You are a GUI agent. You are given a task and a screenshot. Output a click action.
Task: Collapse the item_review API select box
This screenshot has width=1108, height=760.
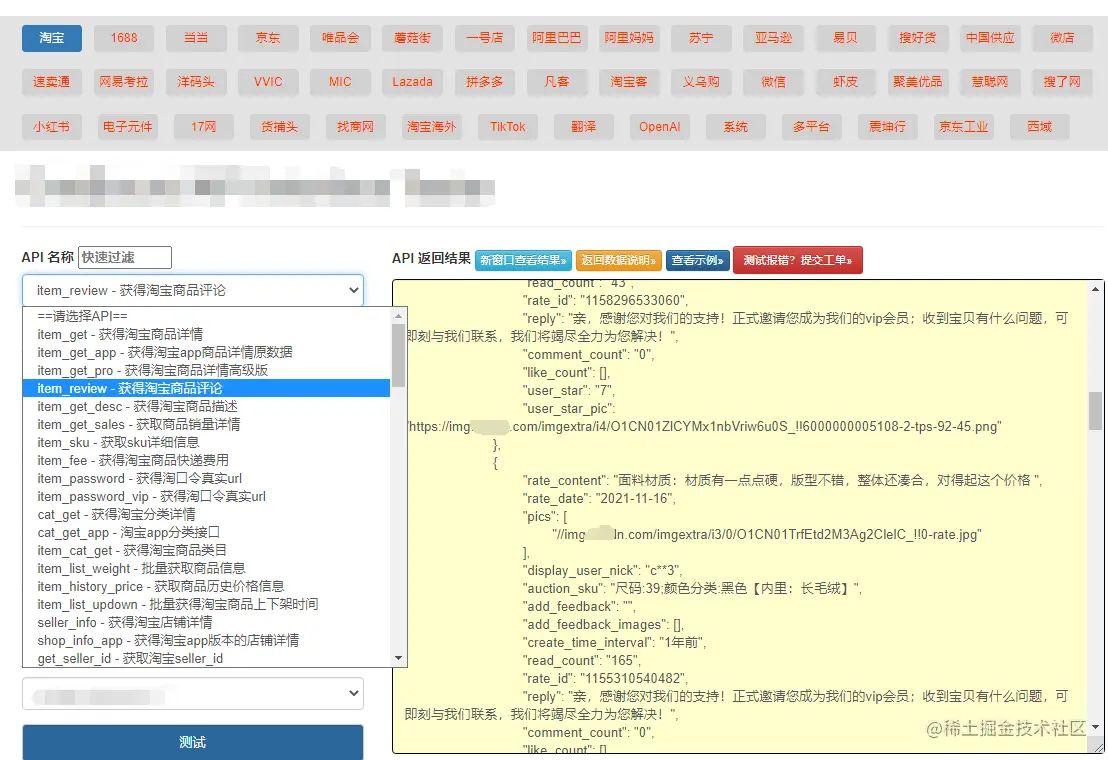(x=193, y=290)
